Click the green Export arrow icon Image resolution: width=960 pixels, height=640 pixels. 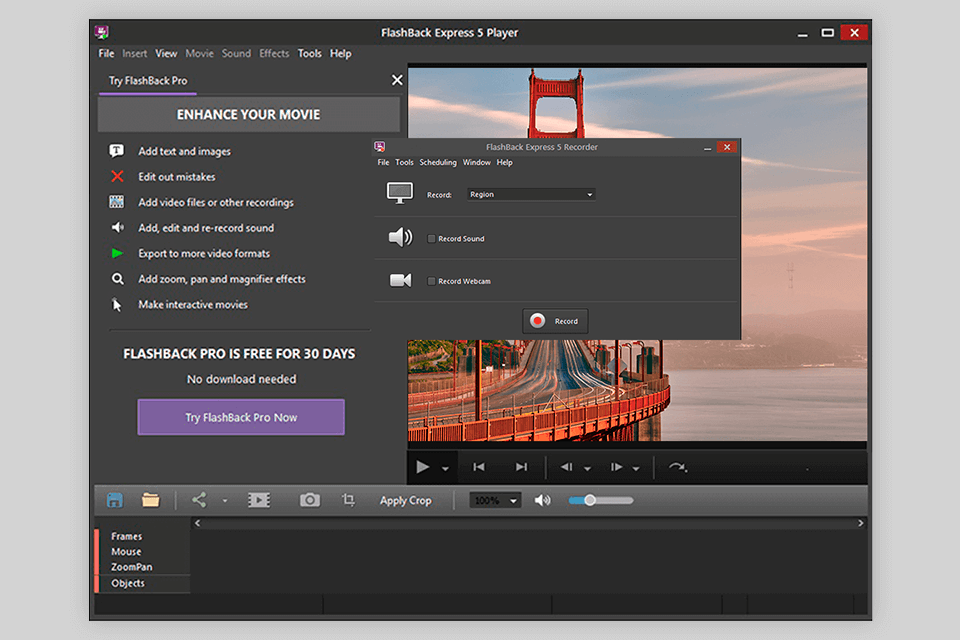(117, 253)
